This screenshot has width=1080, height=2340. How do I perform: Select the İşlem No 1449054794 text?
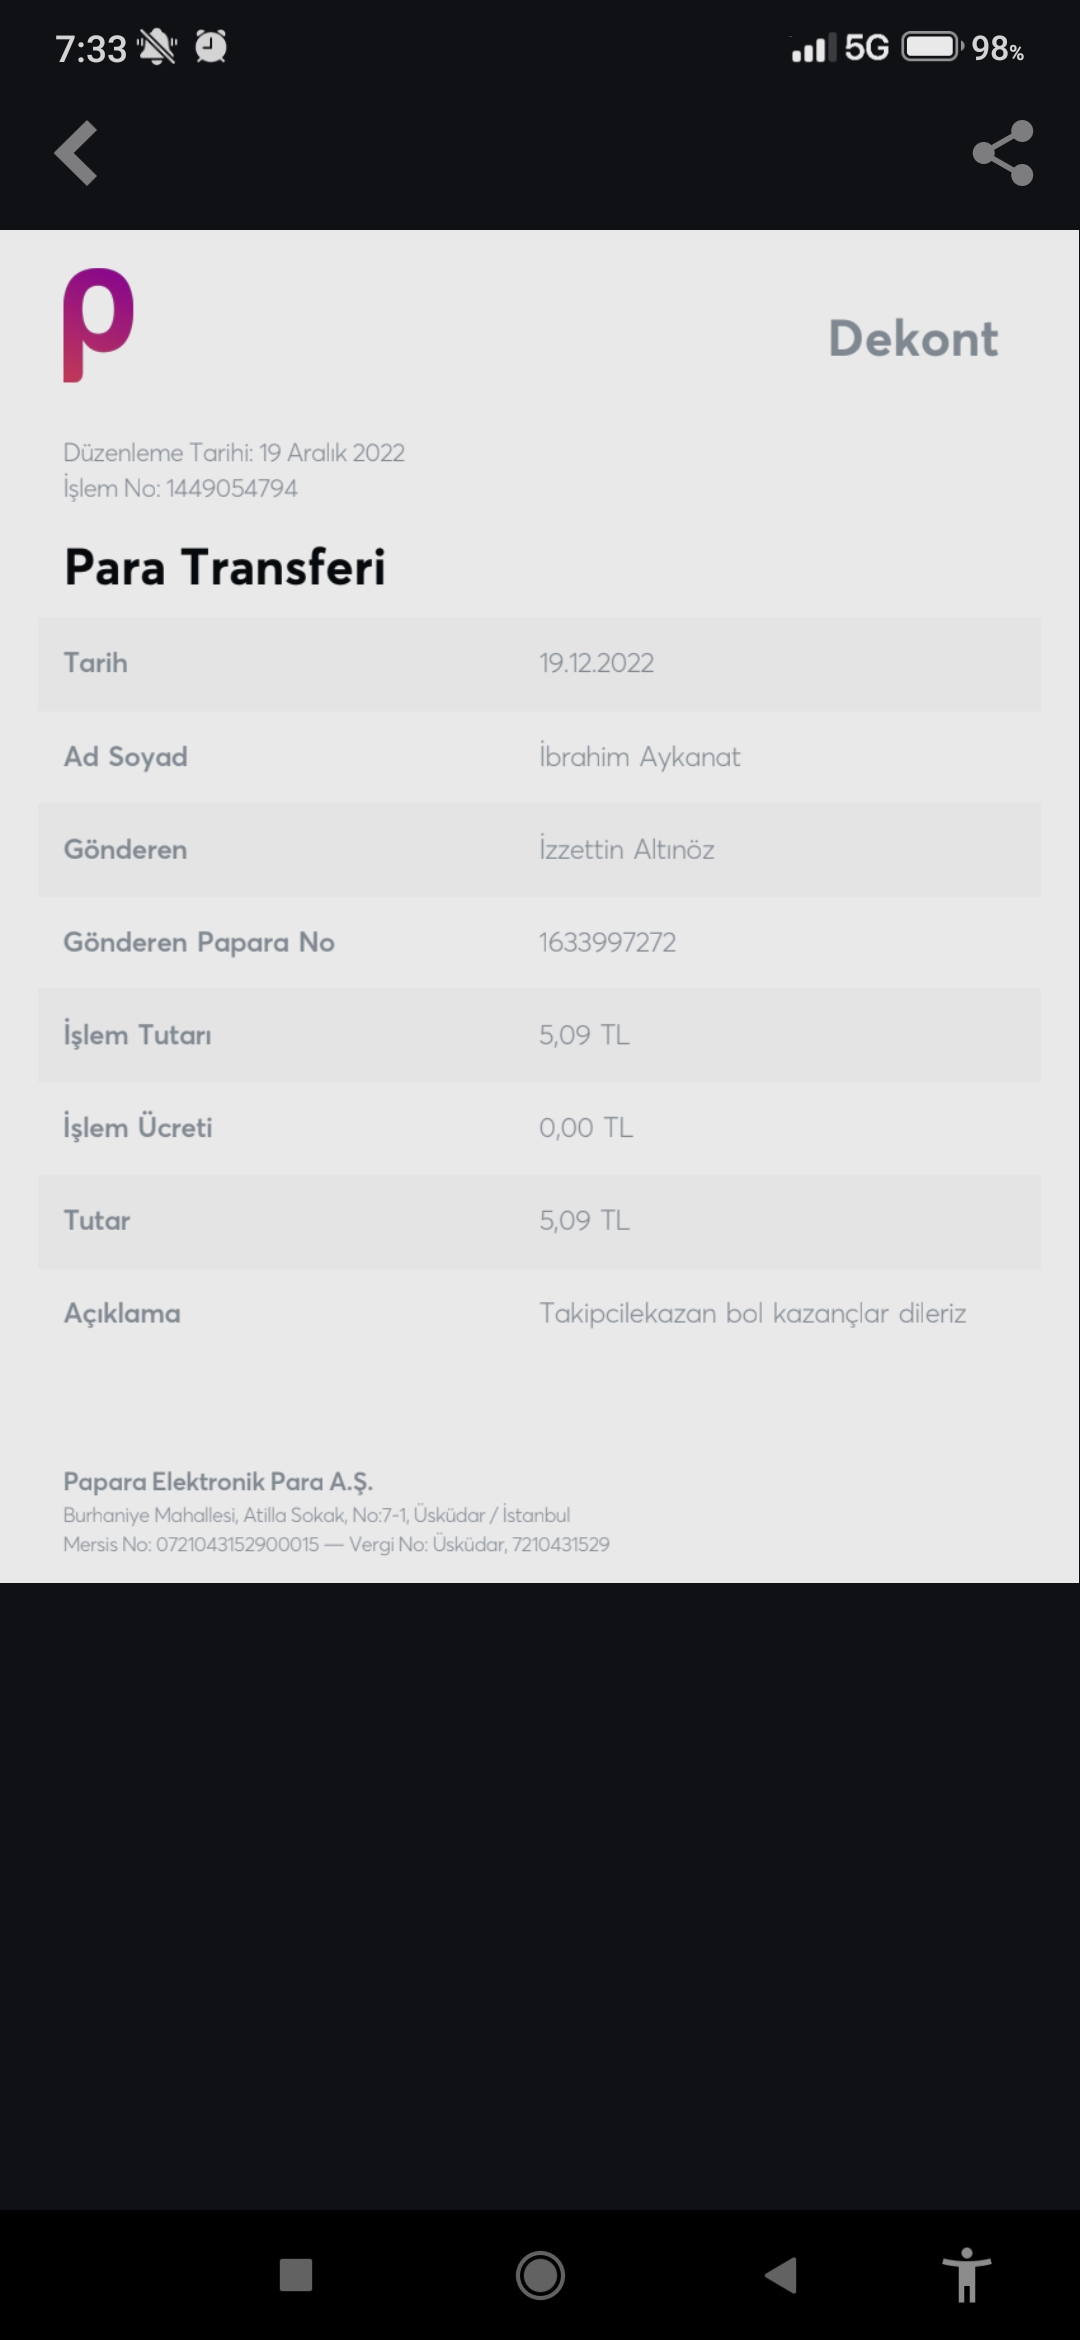[x=181, y=488]
